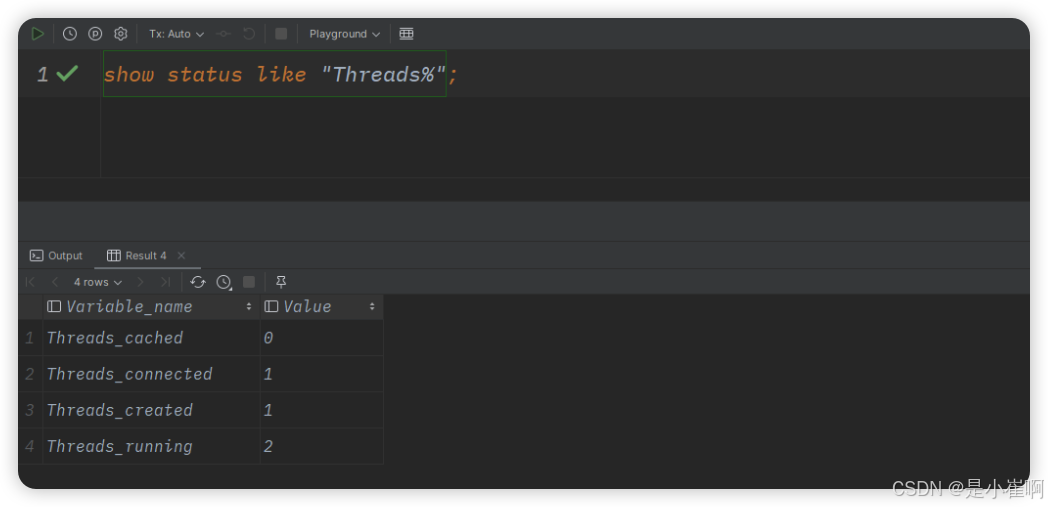This screenshot has width=1048, height=507.
Task: Select the Threads_connected cell
Action: point(152,374)
